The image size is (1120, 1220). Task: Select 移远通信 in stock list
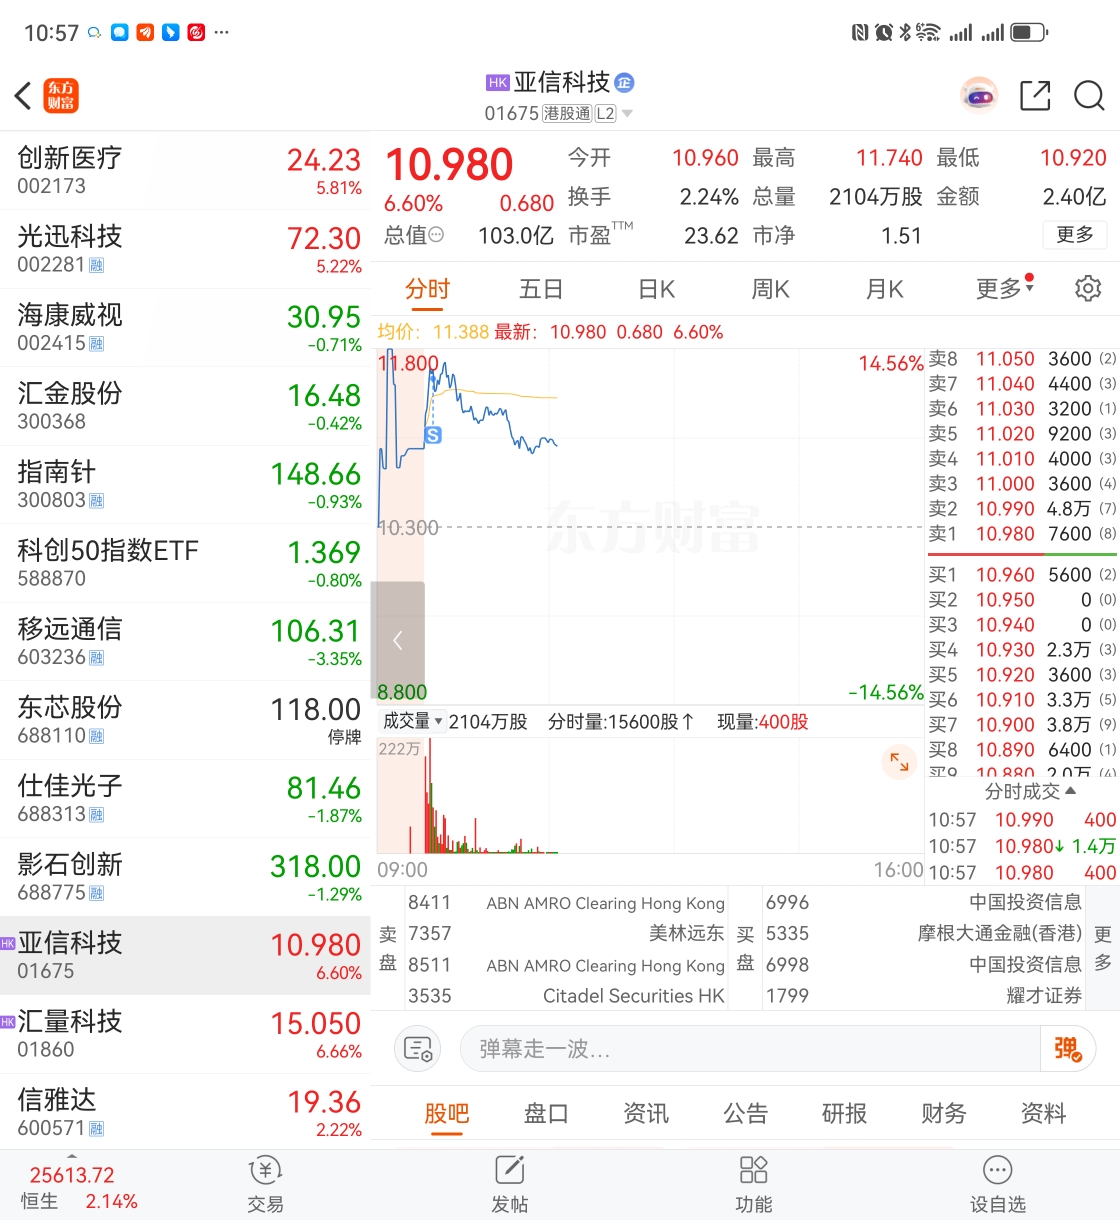click(x=185, y=642)
